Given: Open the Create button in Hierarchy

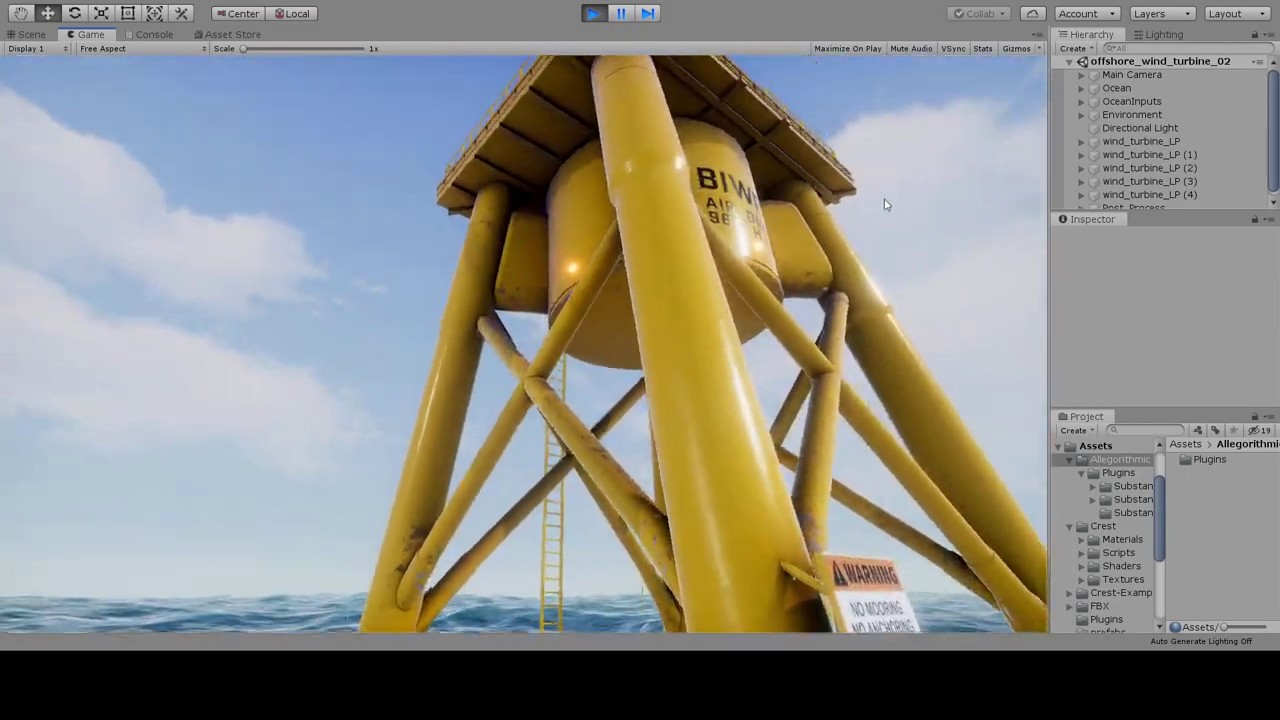Looking at the screenshot, I should [1076, 48].
